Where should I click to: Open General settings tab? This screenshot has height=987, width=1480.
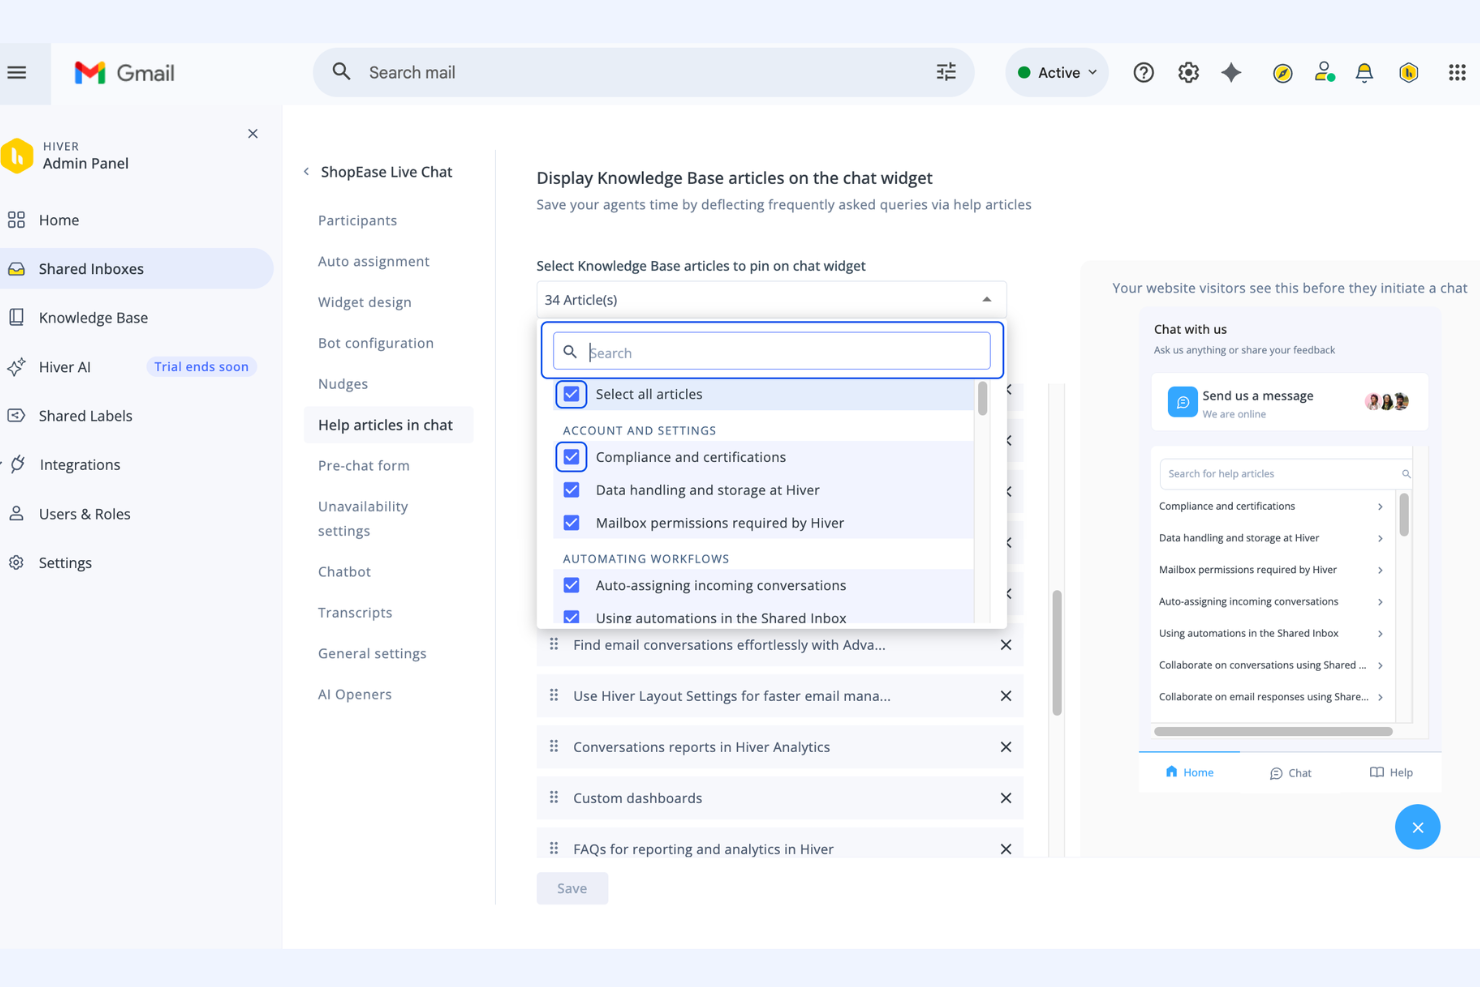tap(372, 654)
